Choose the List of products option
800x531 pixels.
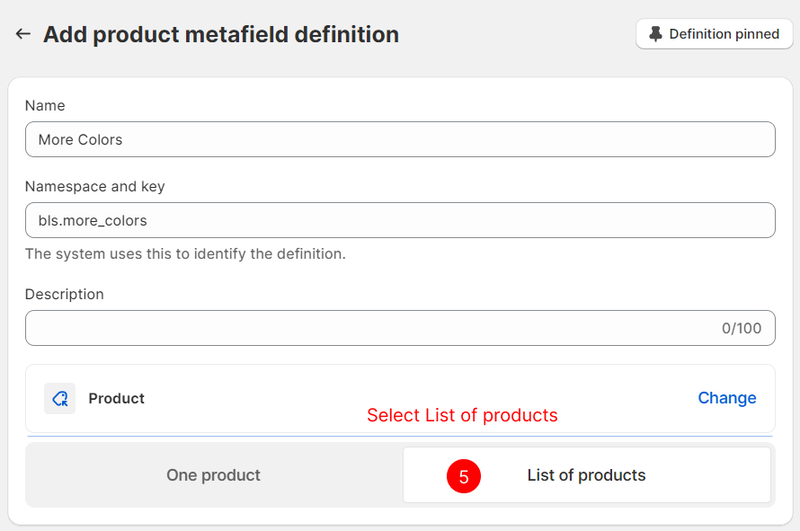coord(586,475)
